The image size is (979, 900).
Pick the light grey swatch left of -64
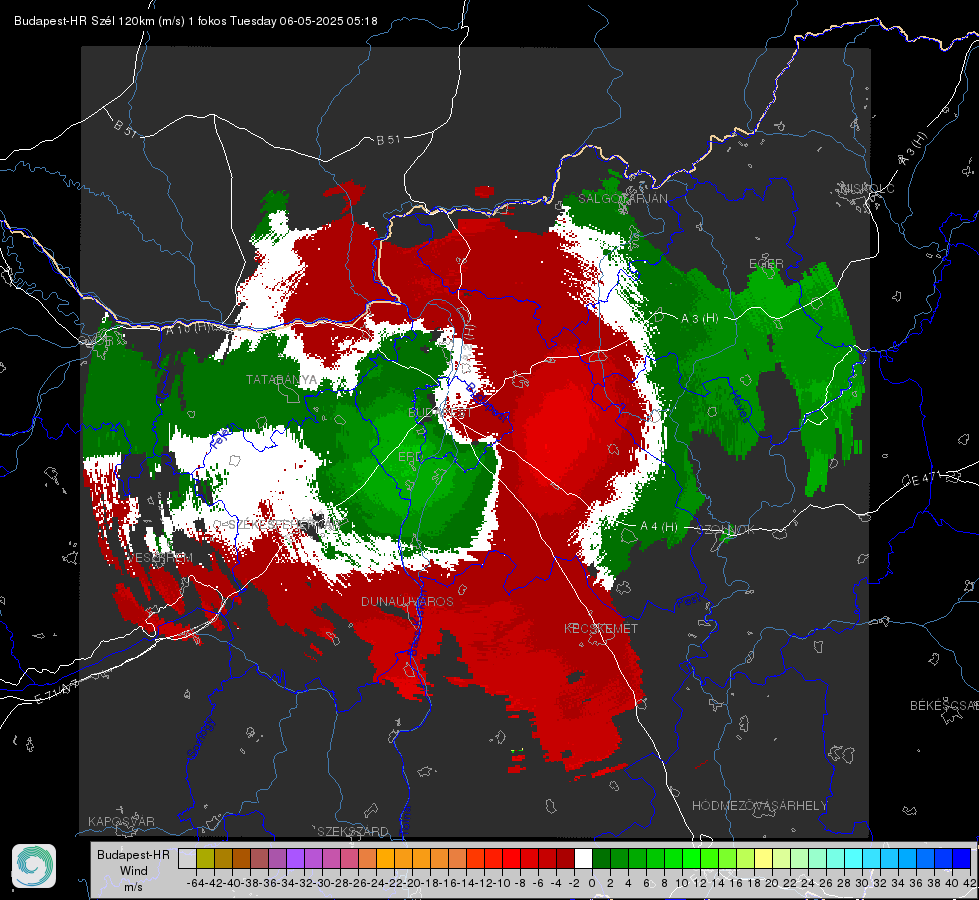point(187,858)
